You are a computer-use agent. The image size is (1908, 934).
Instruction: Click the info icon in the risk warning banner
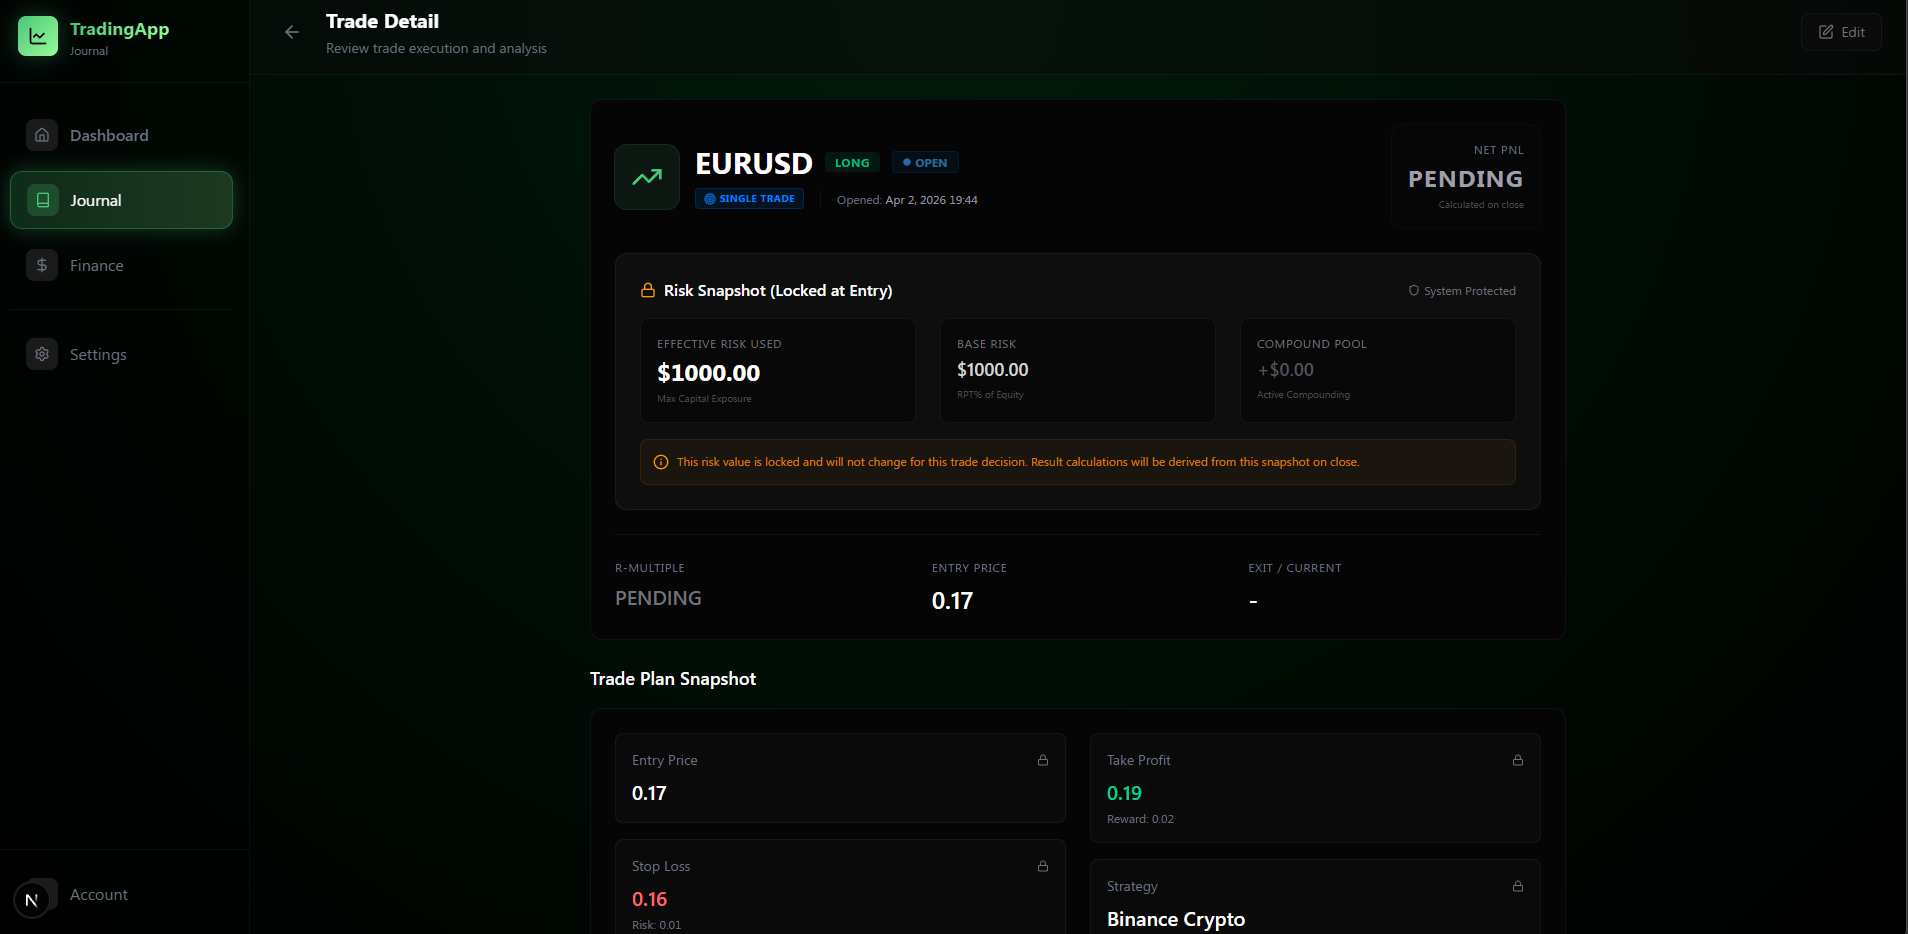(x=661, y=462)
